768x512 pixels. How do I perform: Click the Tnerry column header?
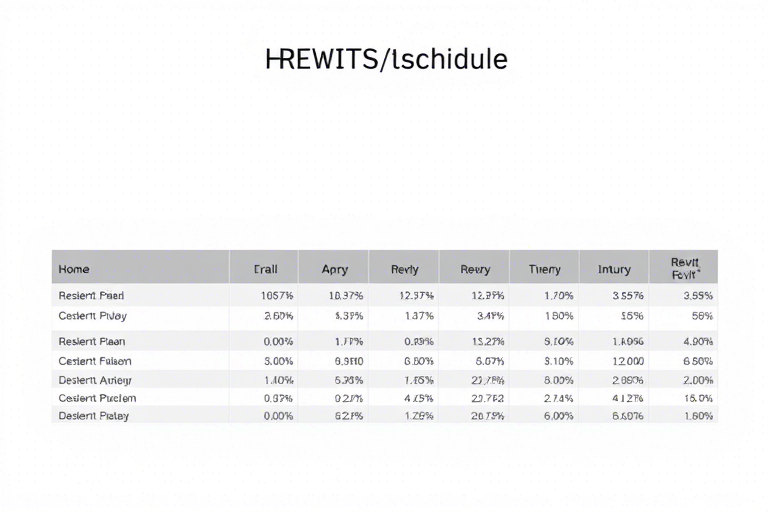pos(545,269)
